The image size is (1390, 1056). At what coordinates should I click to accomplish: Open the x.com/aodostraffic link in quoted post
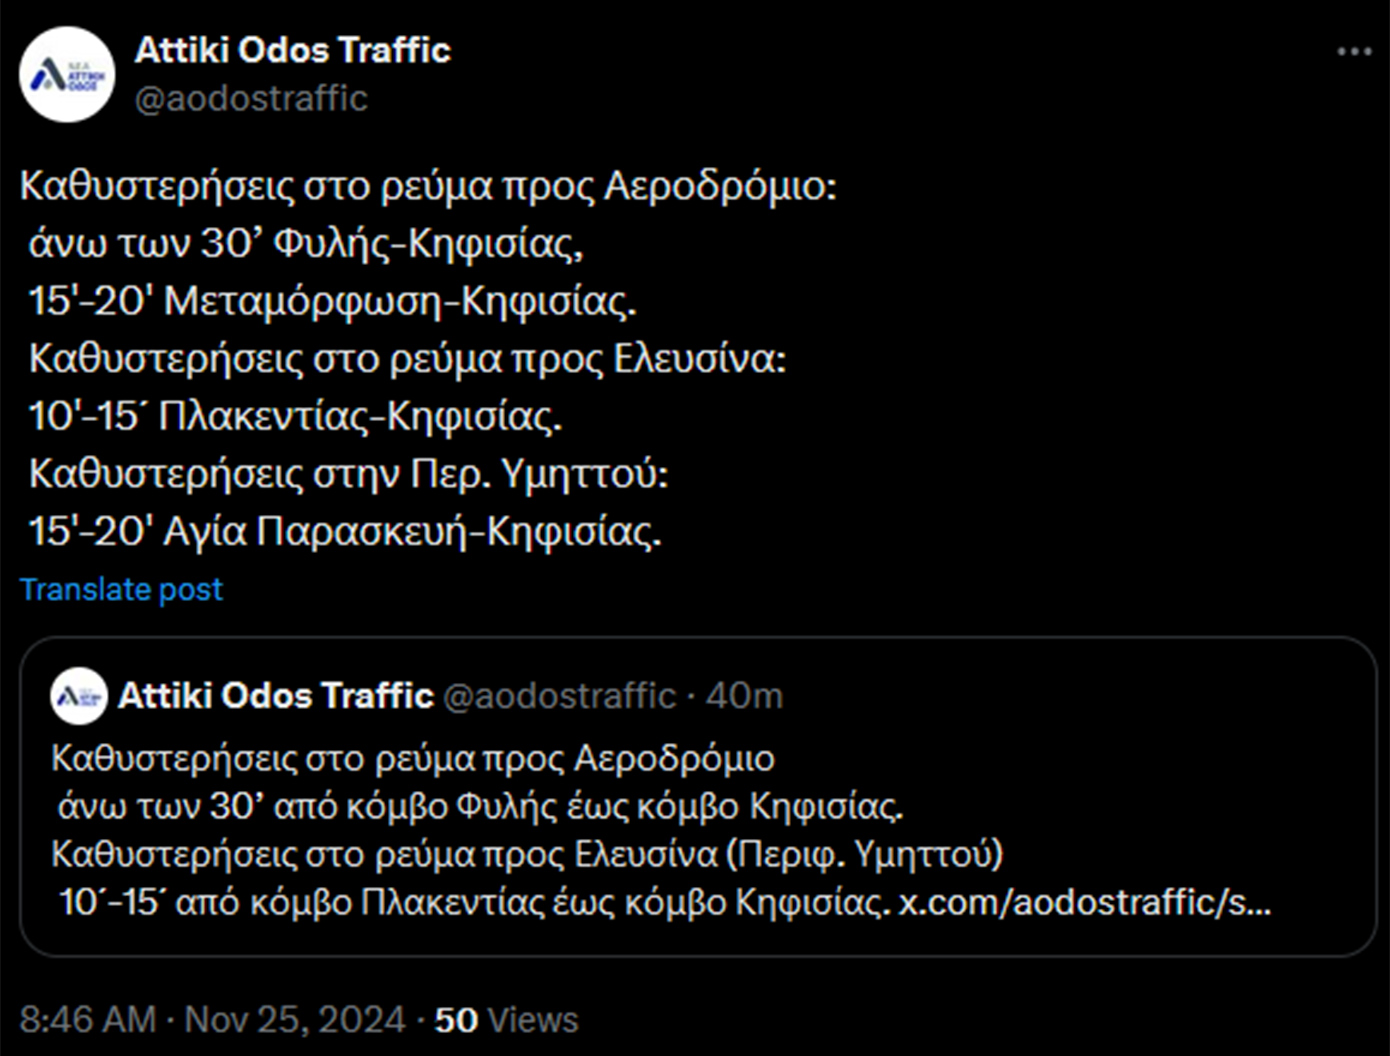click(1085, 902)
